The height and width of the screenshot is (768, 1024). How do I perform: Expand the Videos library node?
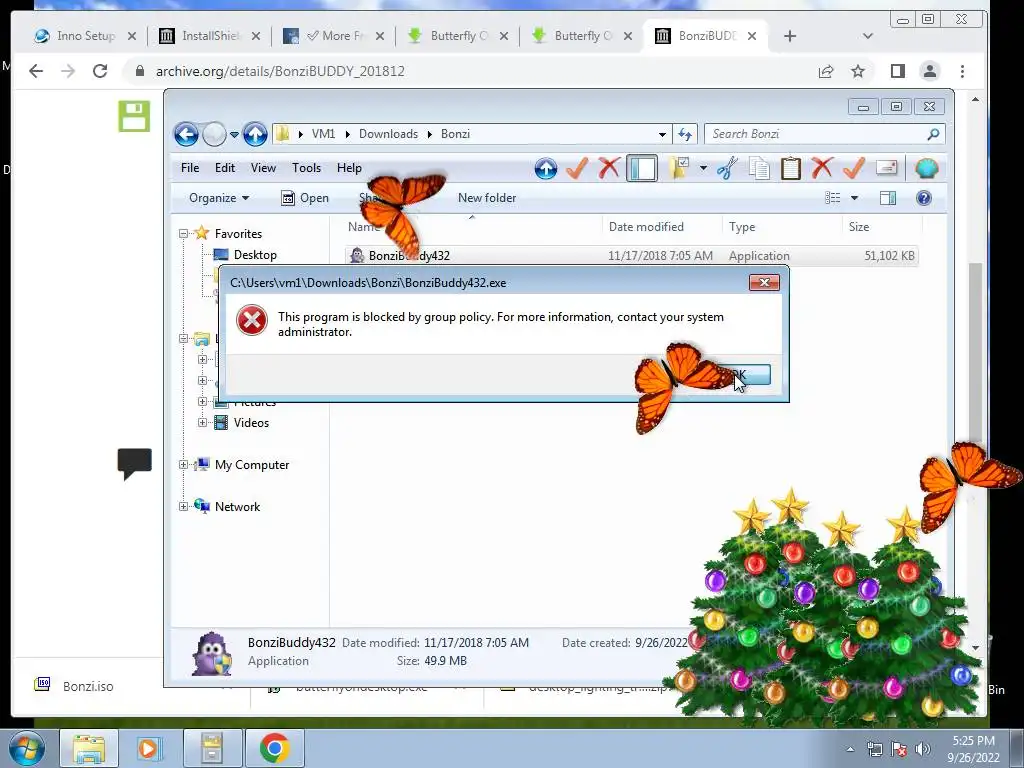tap(202, 423)
